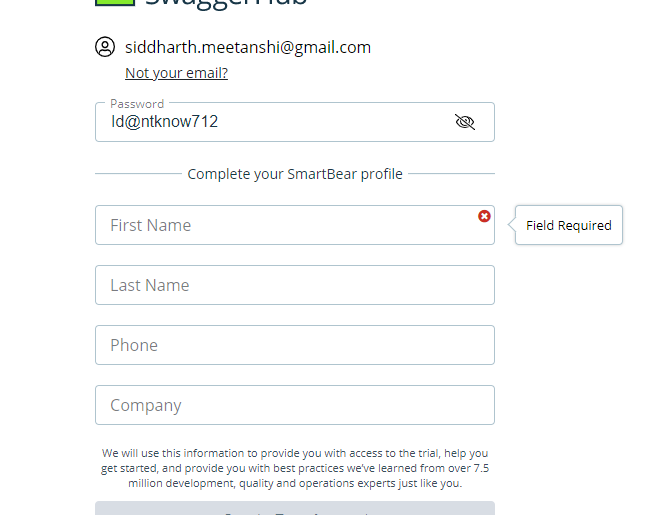Focus the Password input field

click(x=295, y=122)
